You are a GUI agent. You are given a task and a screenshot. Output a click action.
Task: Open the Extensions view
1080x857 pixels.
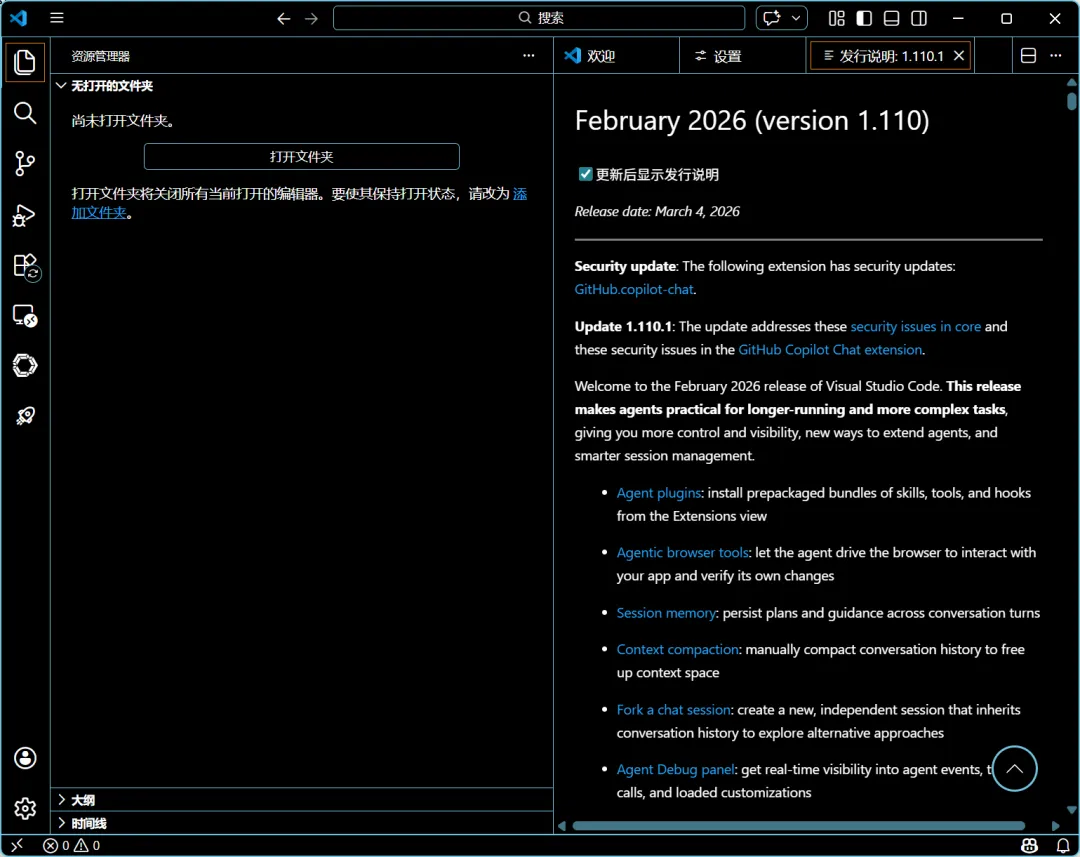point(25,266)
